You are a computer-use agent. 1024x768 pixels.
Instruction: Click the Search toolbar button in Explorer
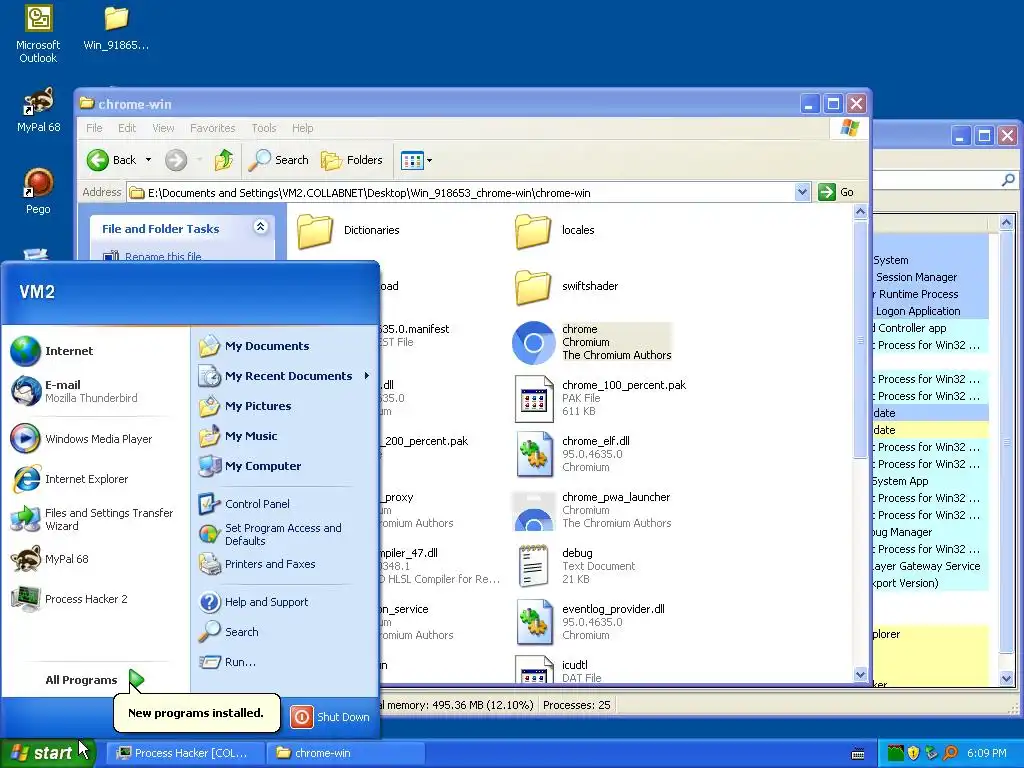pyautogui.click(x=278, y=160)
